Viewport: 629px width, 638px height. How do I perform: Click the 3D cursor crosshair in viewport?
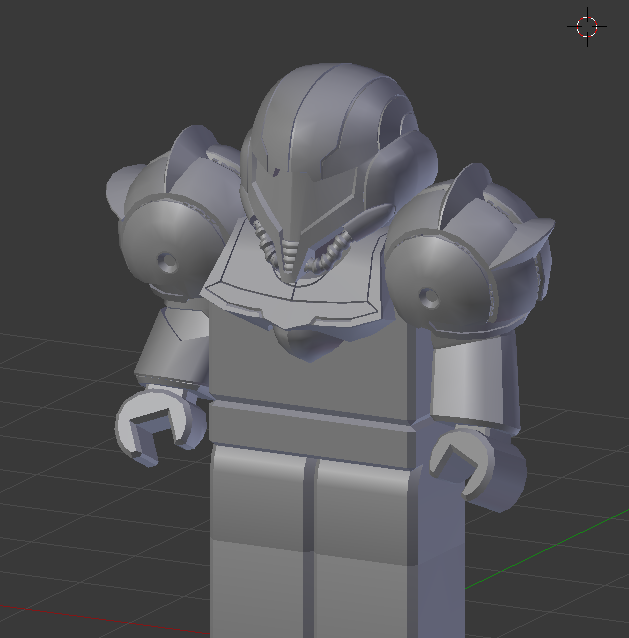[x=587, y=27]
